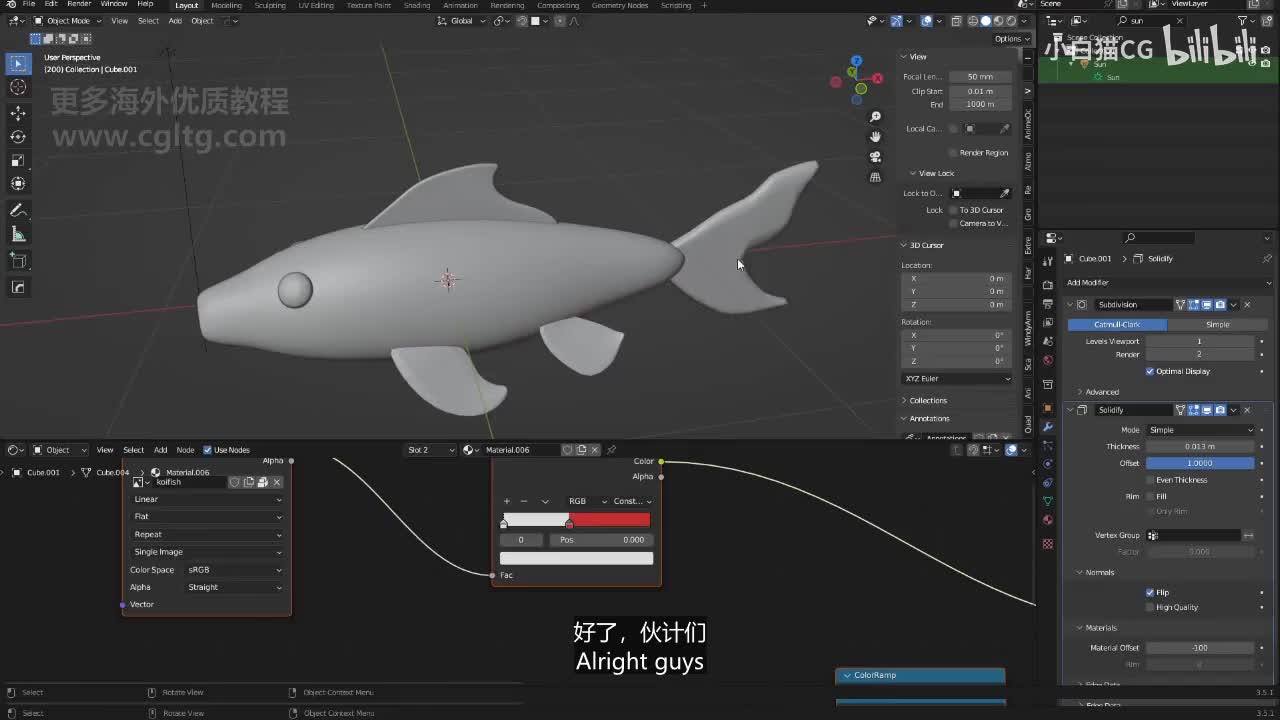This screenshot has height=720, width=1280.
Task: Toggle the camera view icon
Action: 875,157
